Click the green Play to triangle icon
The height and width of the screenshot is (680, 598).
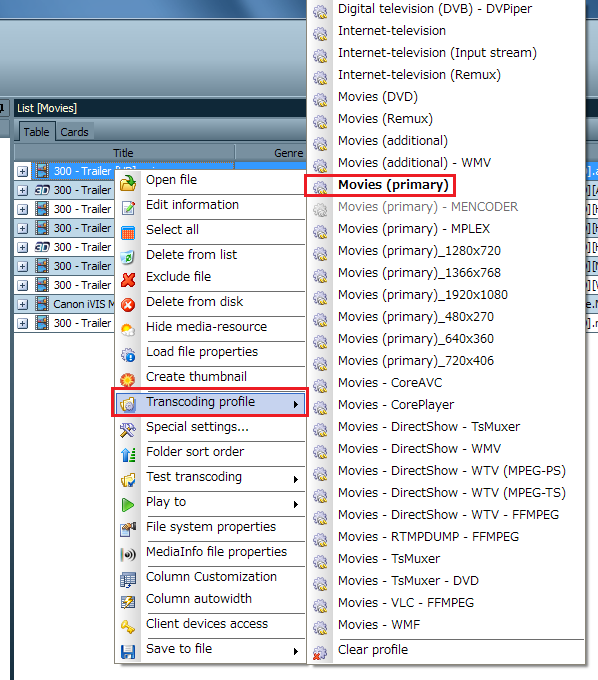pos(128,505)
